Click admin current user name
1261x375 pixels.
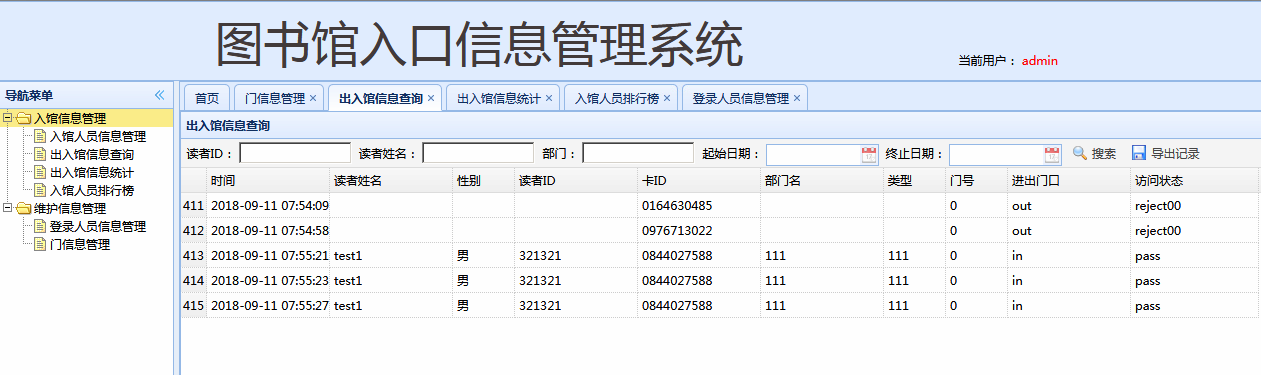(1040, 60)
